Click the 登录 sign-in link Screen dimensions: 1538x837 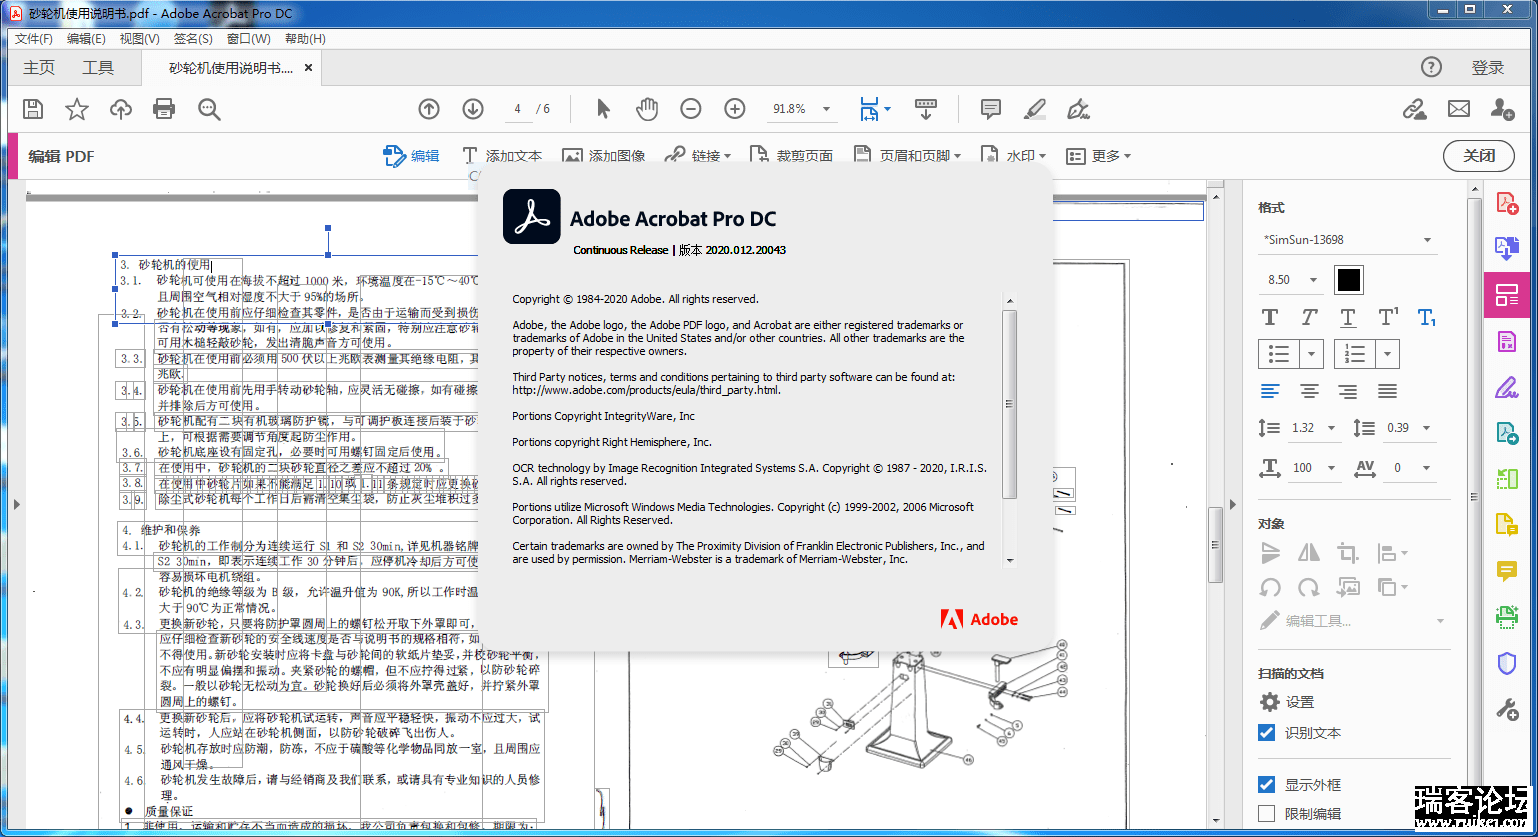click(x=1487, y=68)
